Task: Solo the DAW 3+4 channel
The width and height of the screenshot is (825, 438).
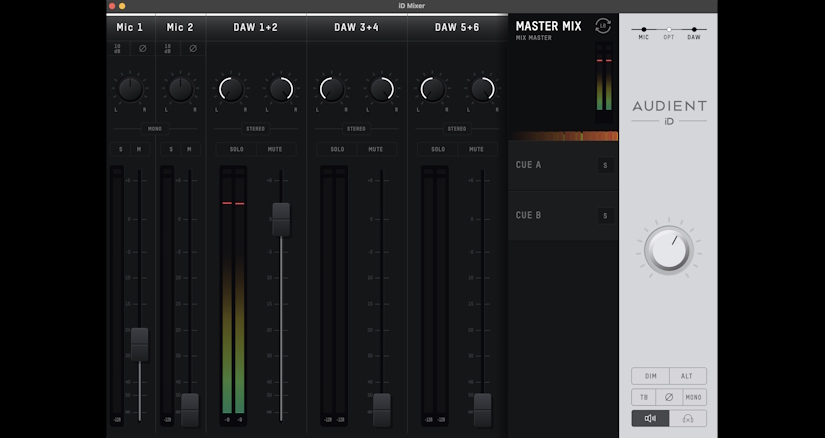Action: click(x=337, y=150)
